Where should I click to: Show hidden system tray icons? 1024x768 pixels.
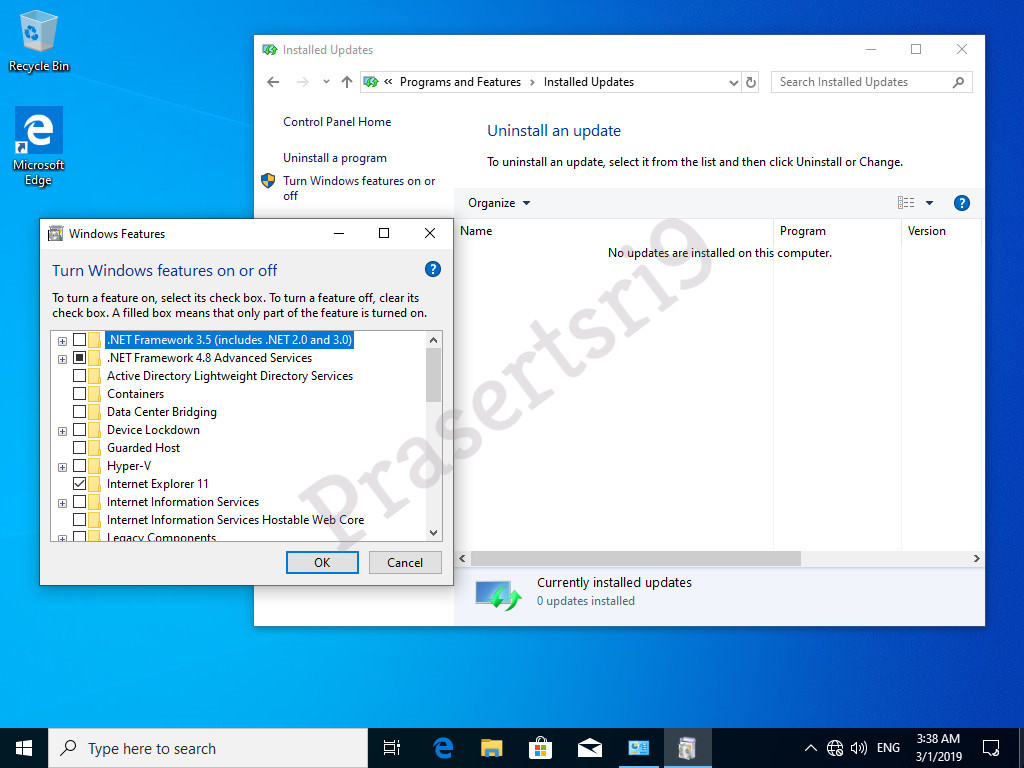point(810,748)
